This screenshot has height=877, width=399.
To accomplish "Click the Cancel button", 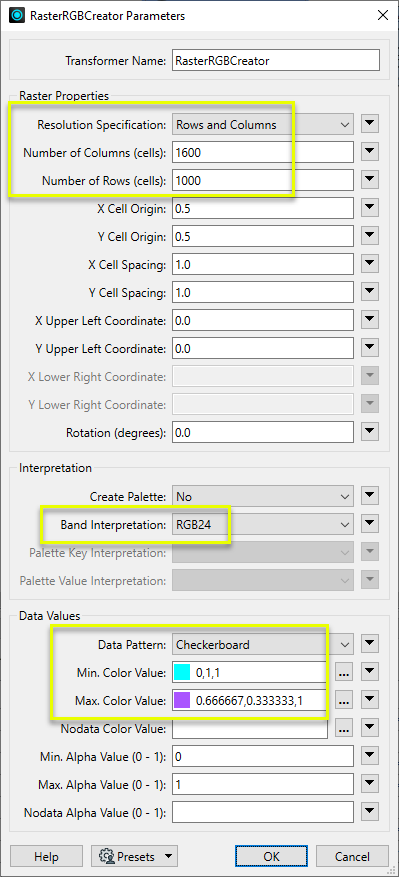I will point(353,856).
